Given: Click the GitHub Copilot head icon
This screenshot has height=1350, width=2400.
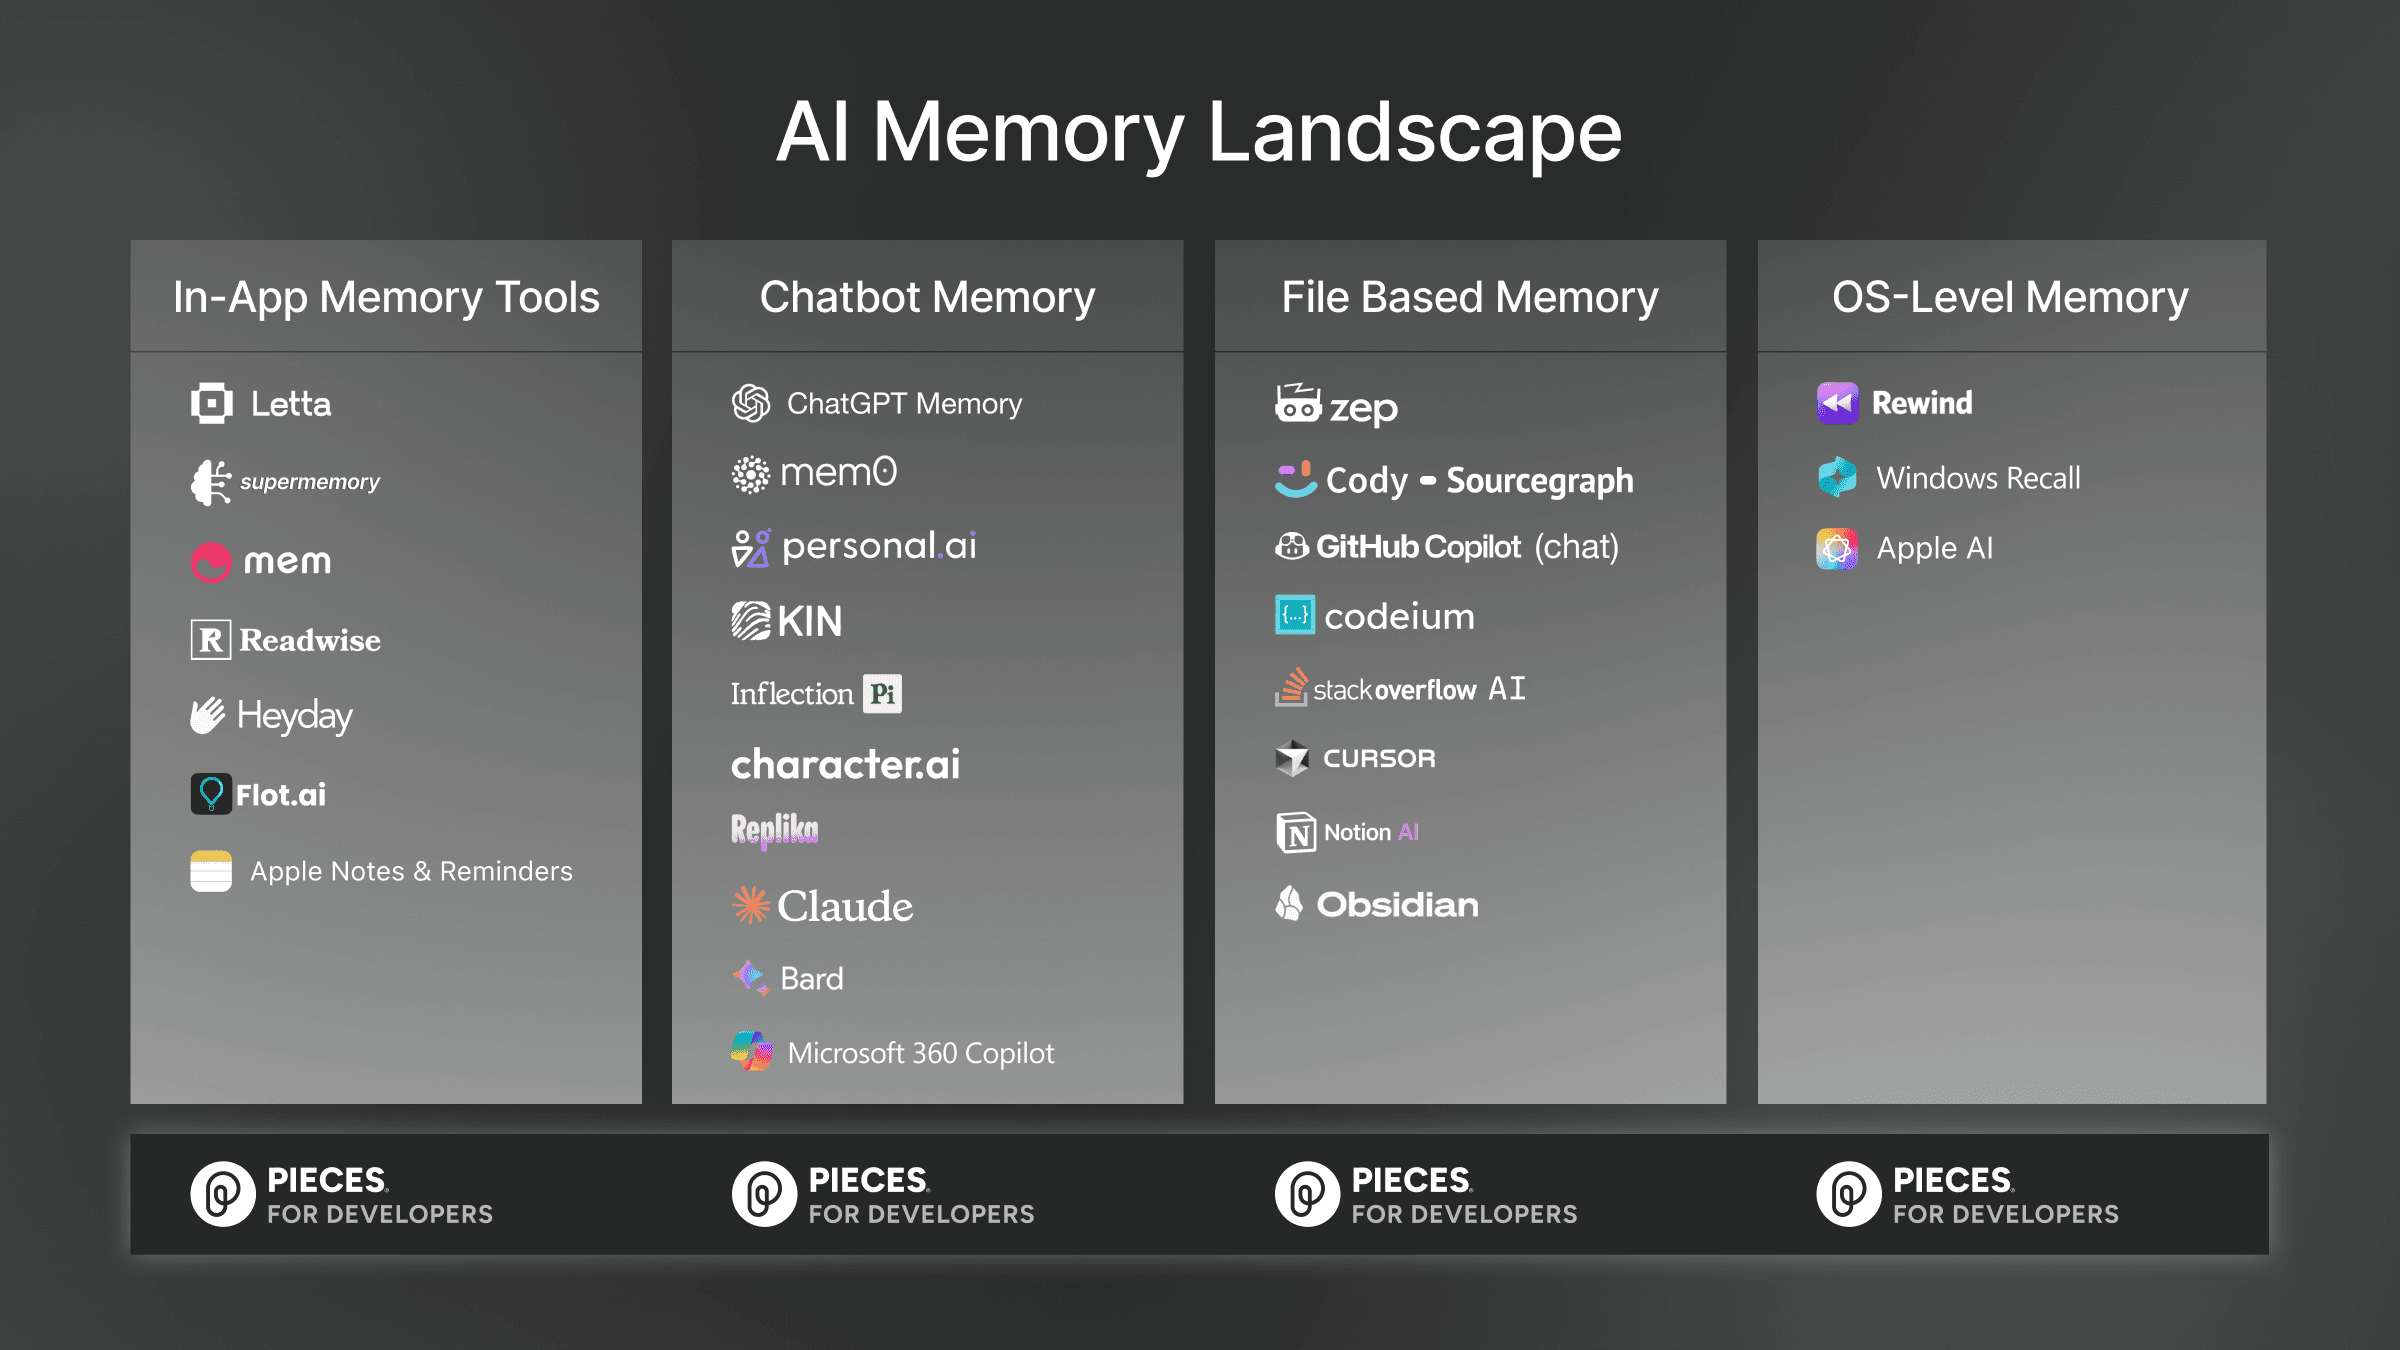Looking at the screenshot, I should click(1292, 546).
